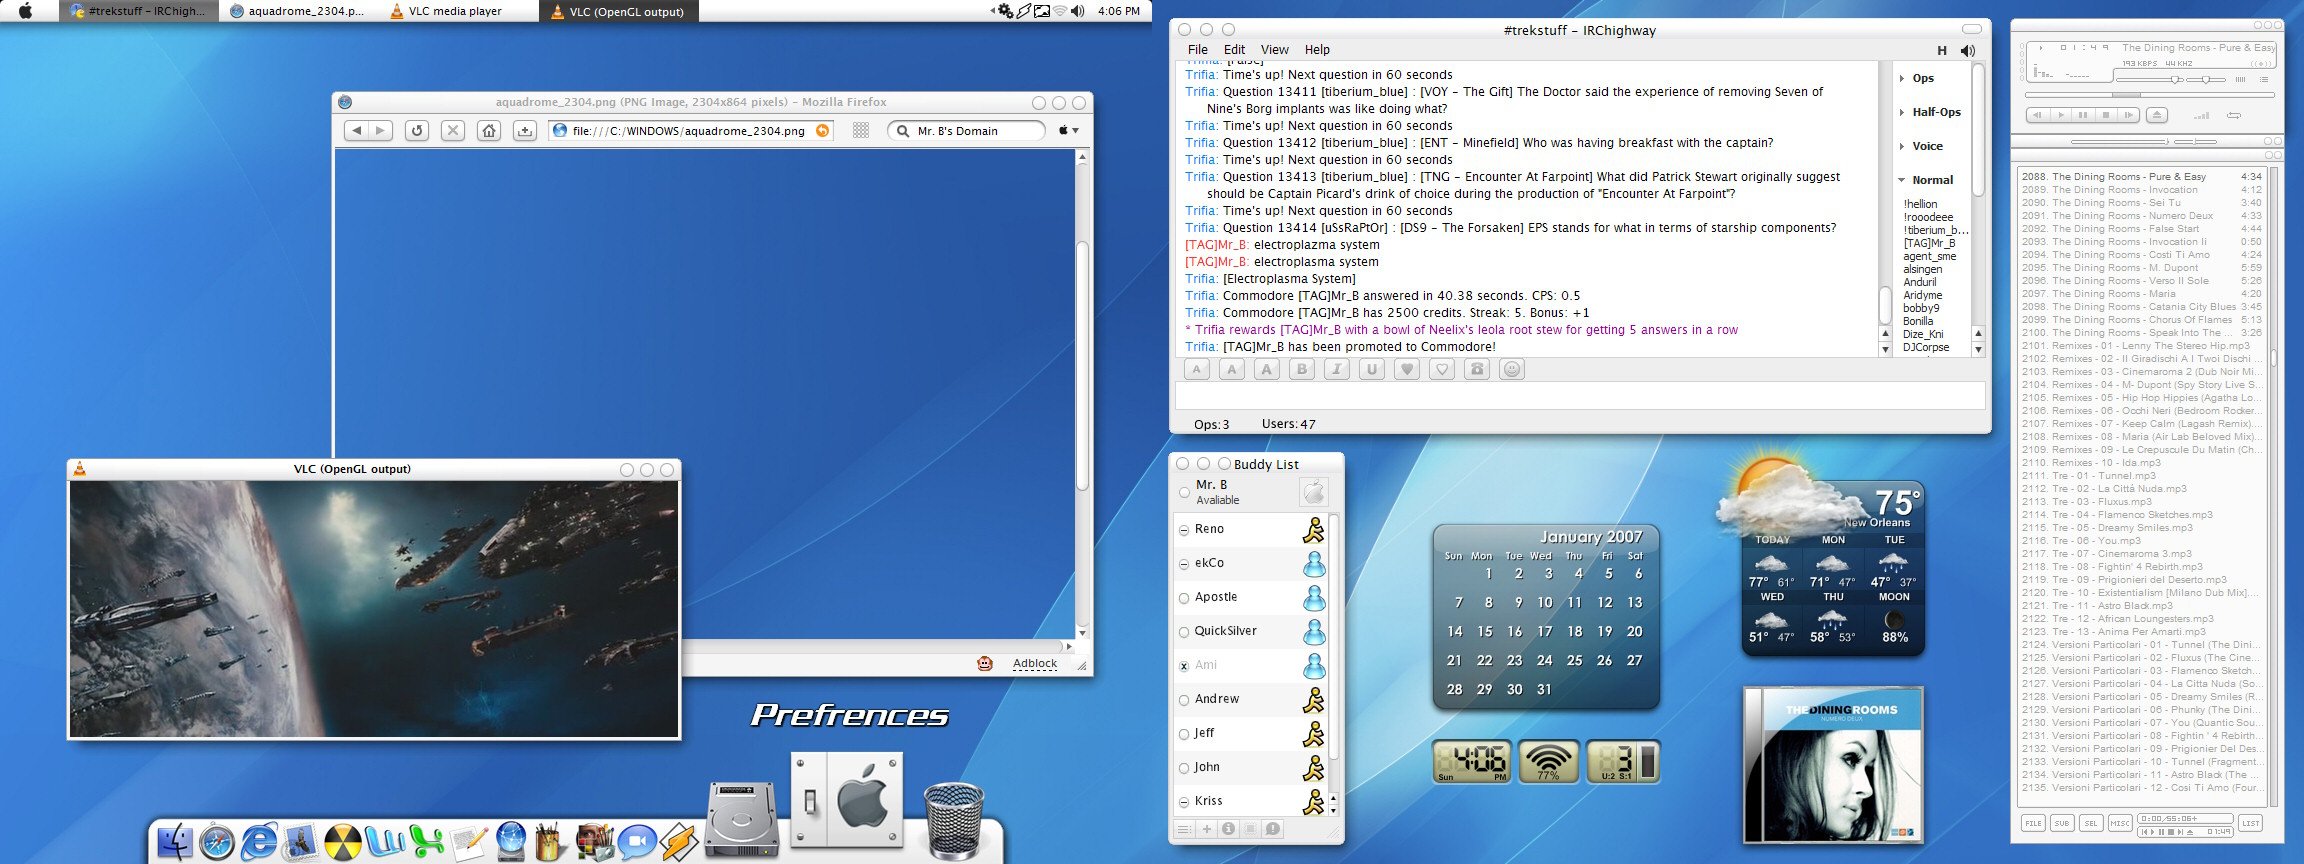
Task: Click the music player seek bar
Action: tap(2149, 95)
